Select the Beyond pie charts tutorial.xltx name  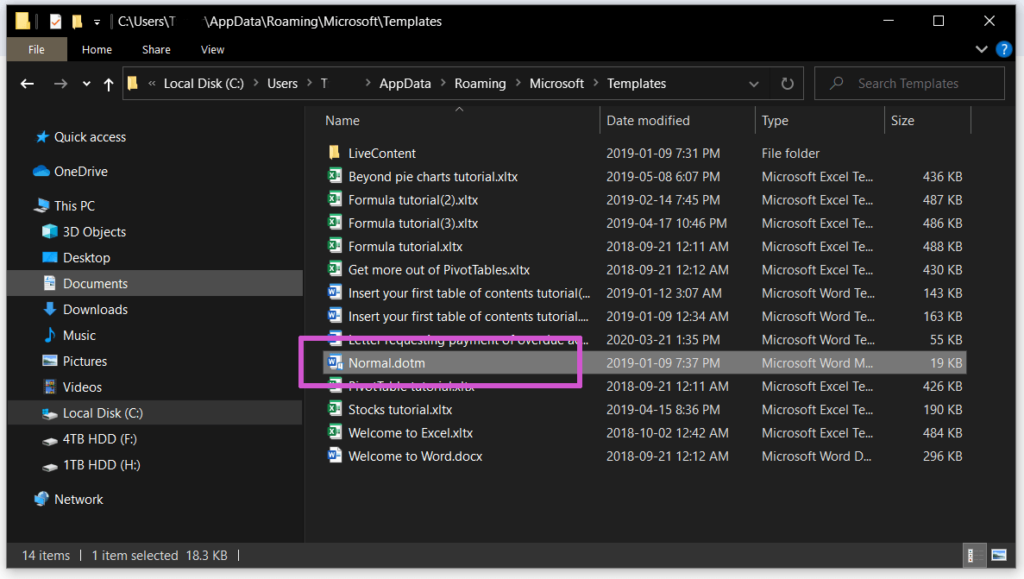coord(433,177)
